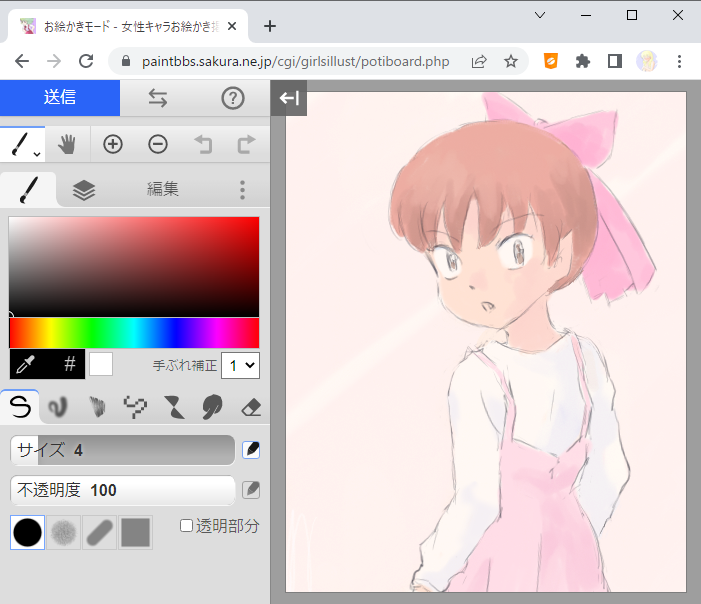The image size is (701, 604).
Task: Click the browser forward arrow
Action: [x=54, y=61]
